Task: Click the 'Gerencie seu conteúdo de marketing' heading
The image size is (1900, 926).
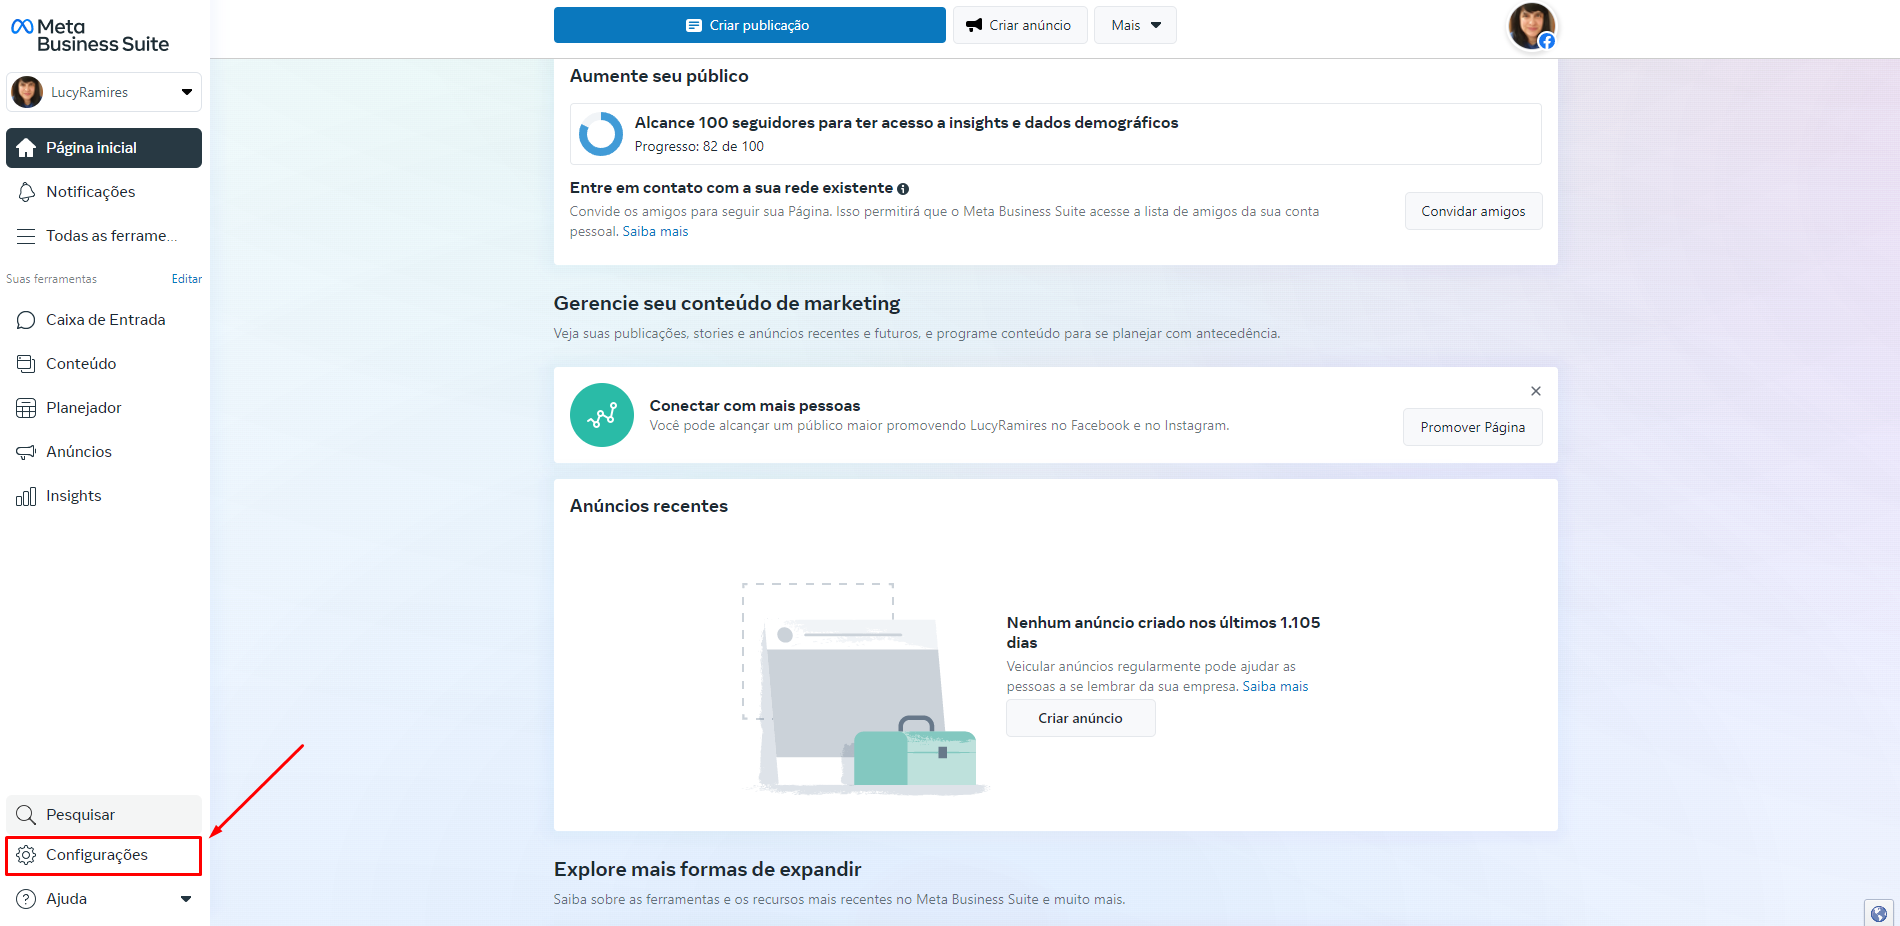Action: 727,303
